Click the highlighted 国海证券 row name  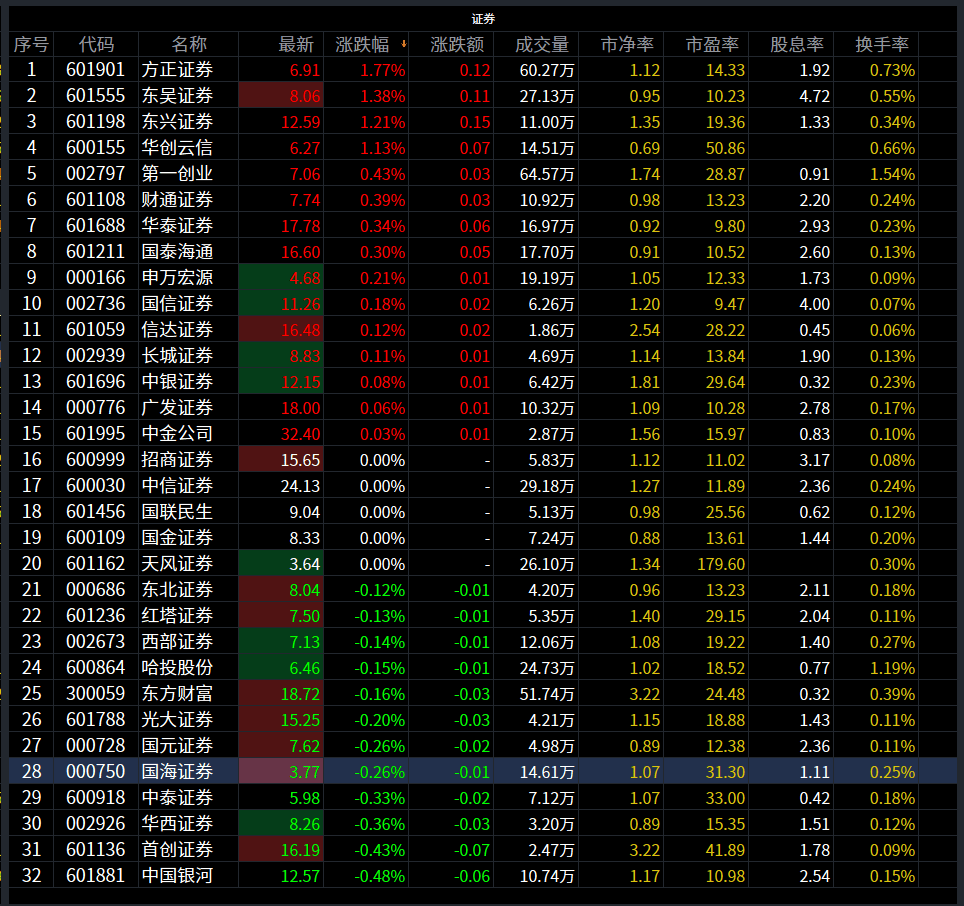point(177,772)
